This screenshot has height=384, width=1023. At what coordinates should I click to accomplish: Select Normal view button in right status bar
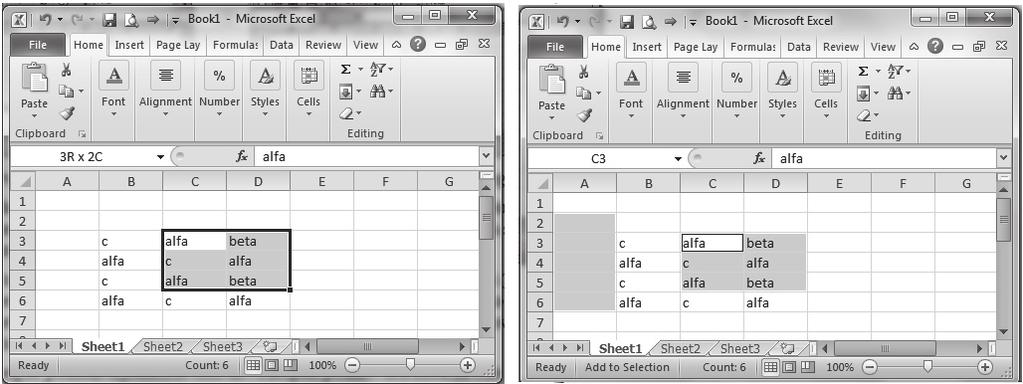[x=770, y=367]
